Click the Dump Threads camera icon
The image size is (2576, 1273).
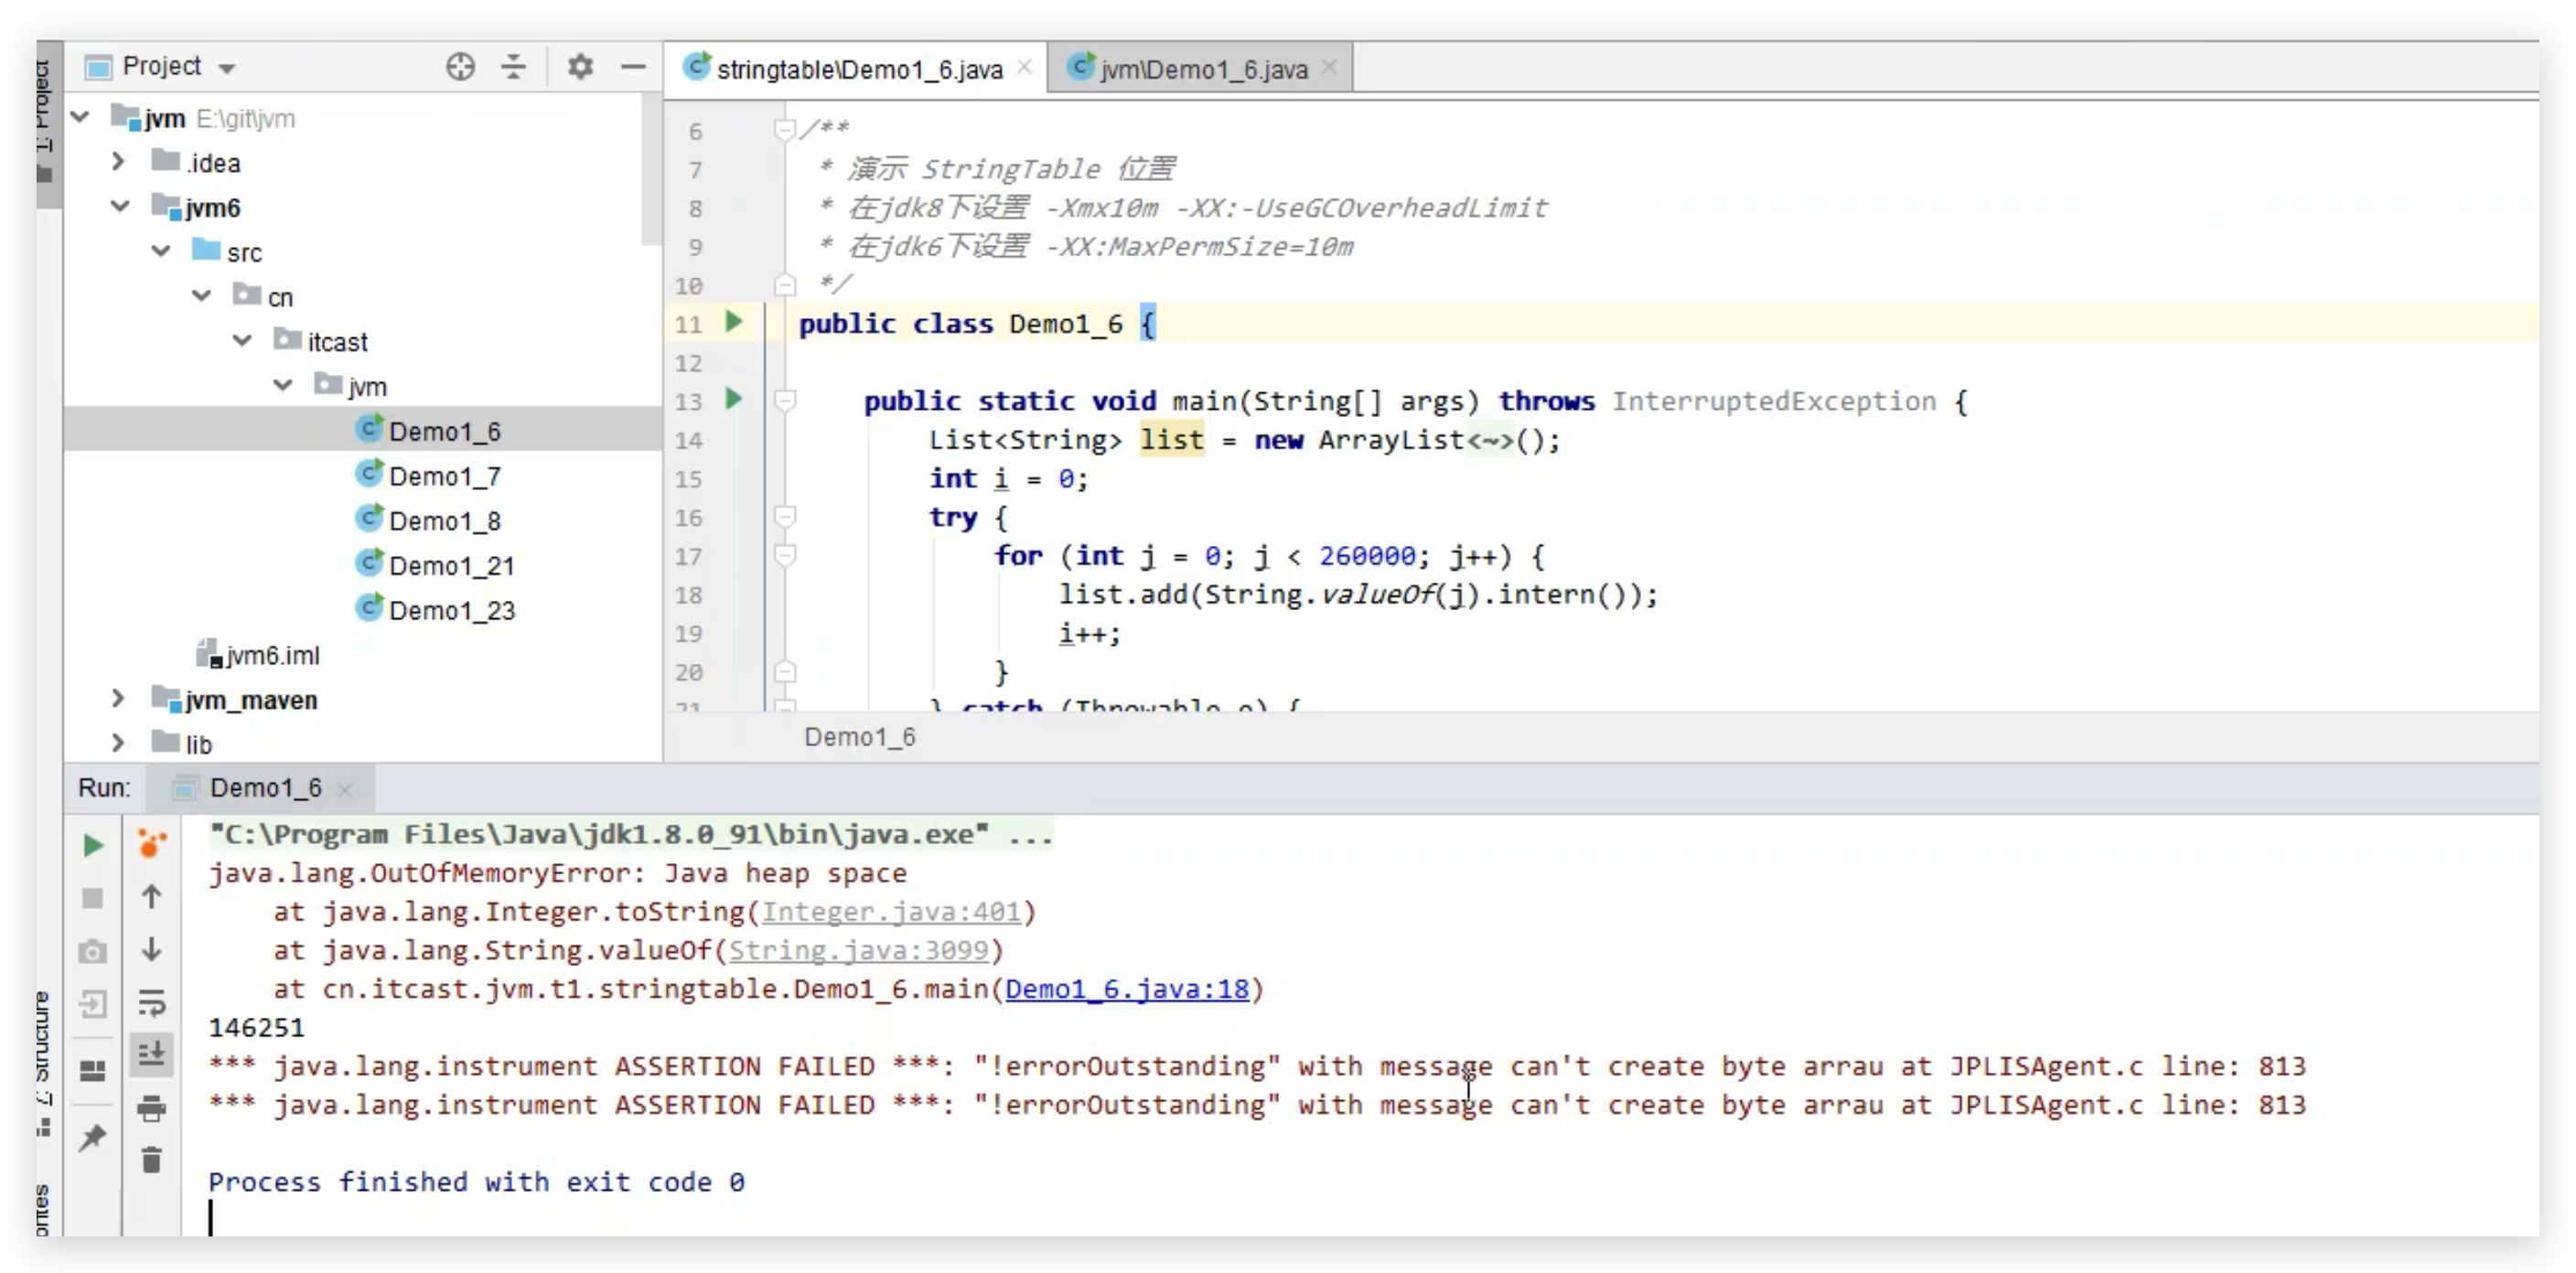[92, 951]
